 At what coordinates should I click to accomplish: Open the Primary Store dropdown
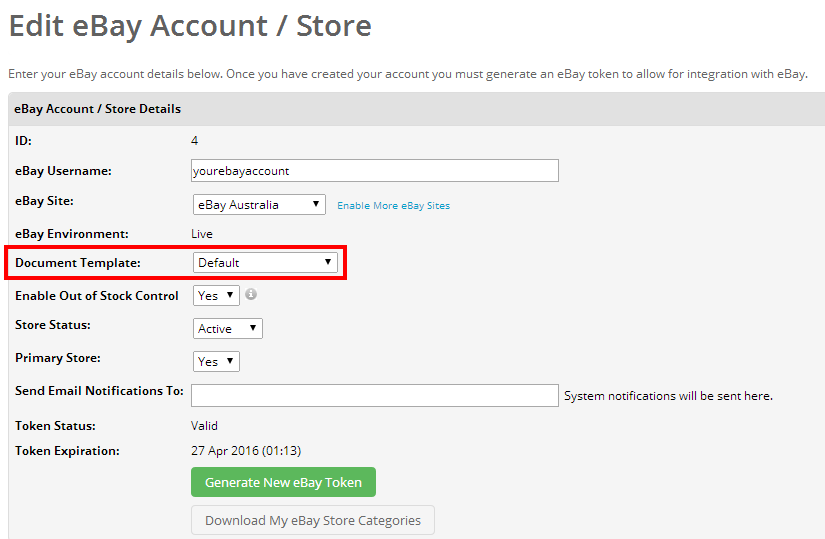click(216, 362)
